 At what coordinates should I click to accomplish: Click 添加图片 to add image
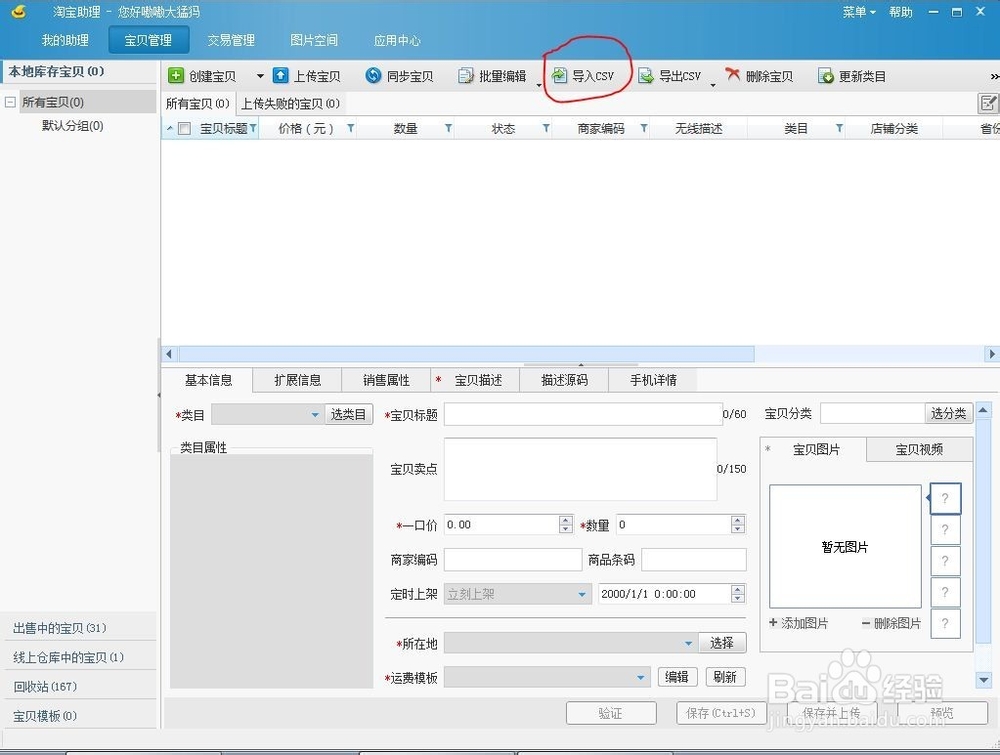pos(798,623)
